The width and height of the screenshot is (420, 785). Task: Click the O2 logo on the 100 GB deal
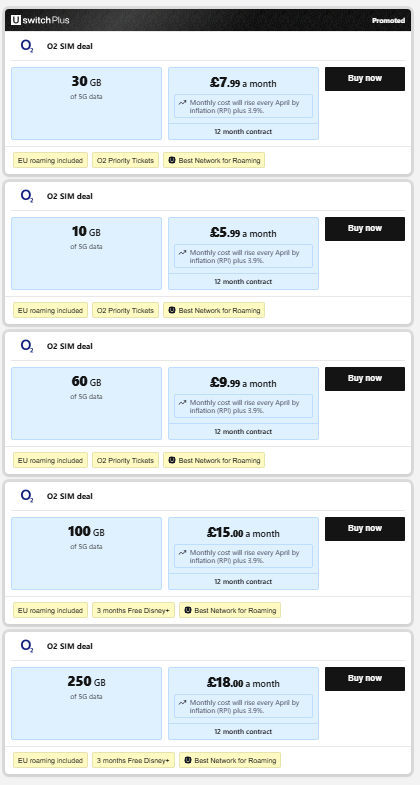click(27, 496)
